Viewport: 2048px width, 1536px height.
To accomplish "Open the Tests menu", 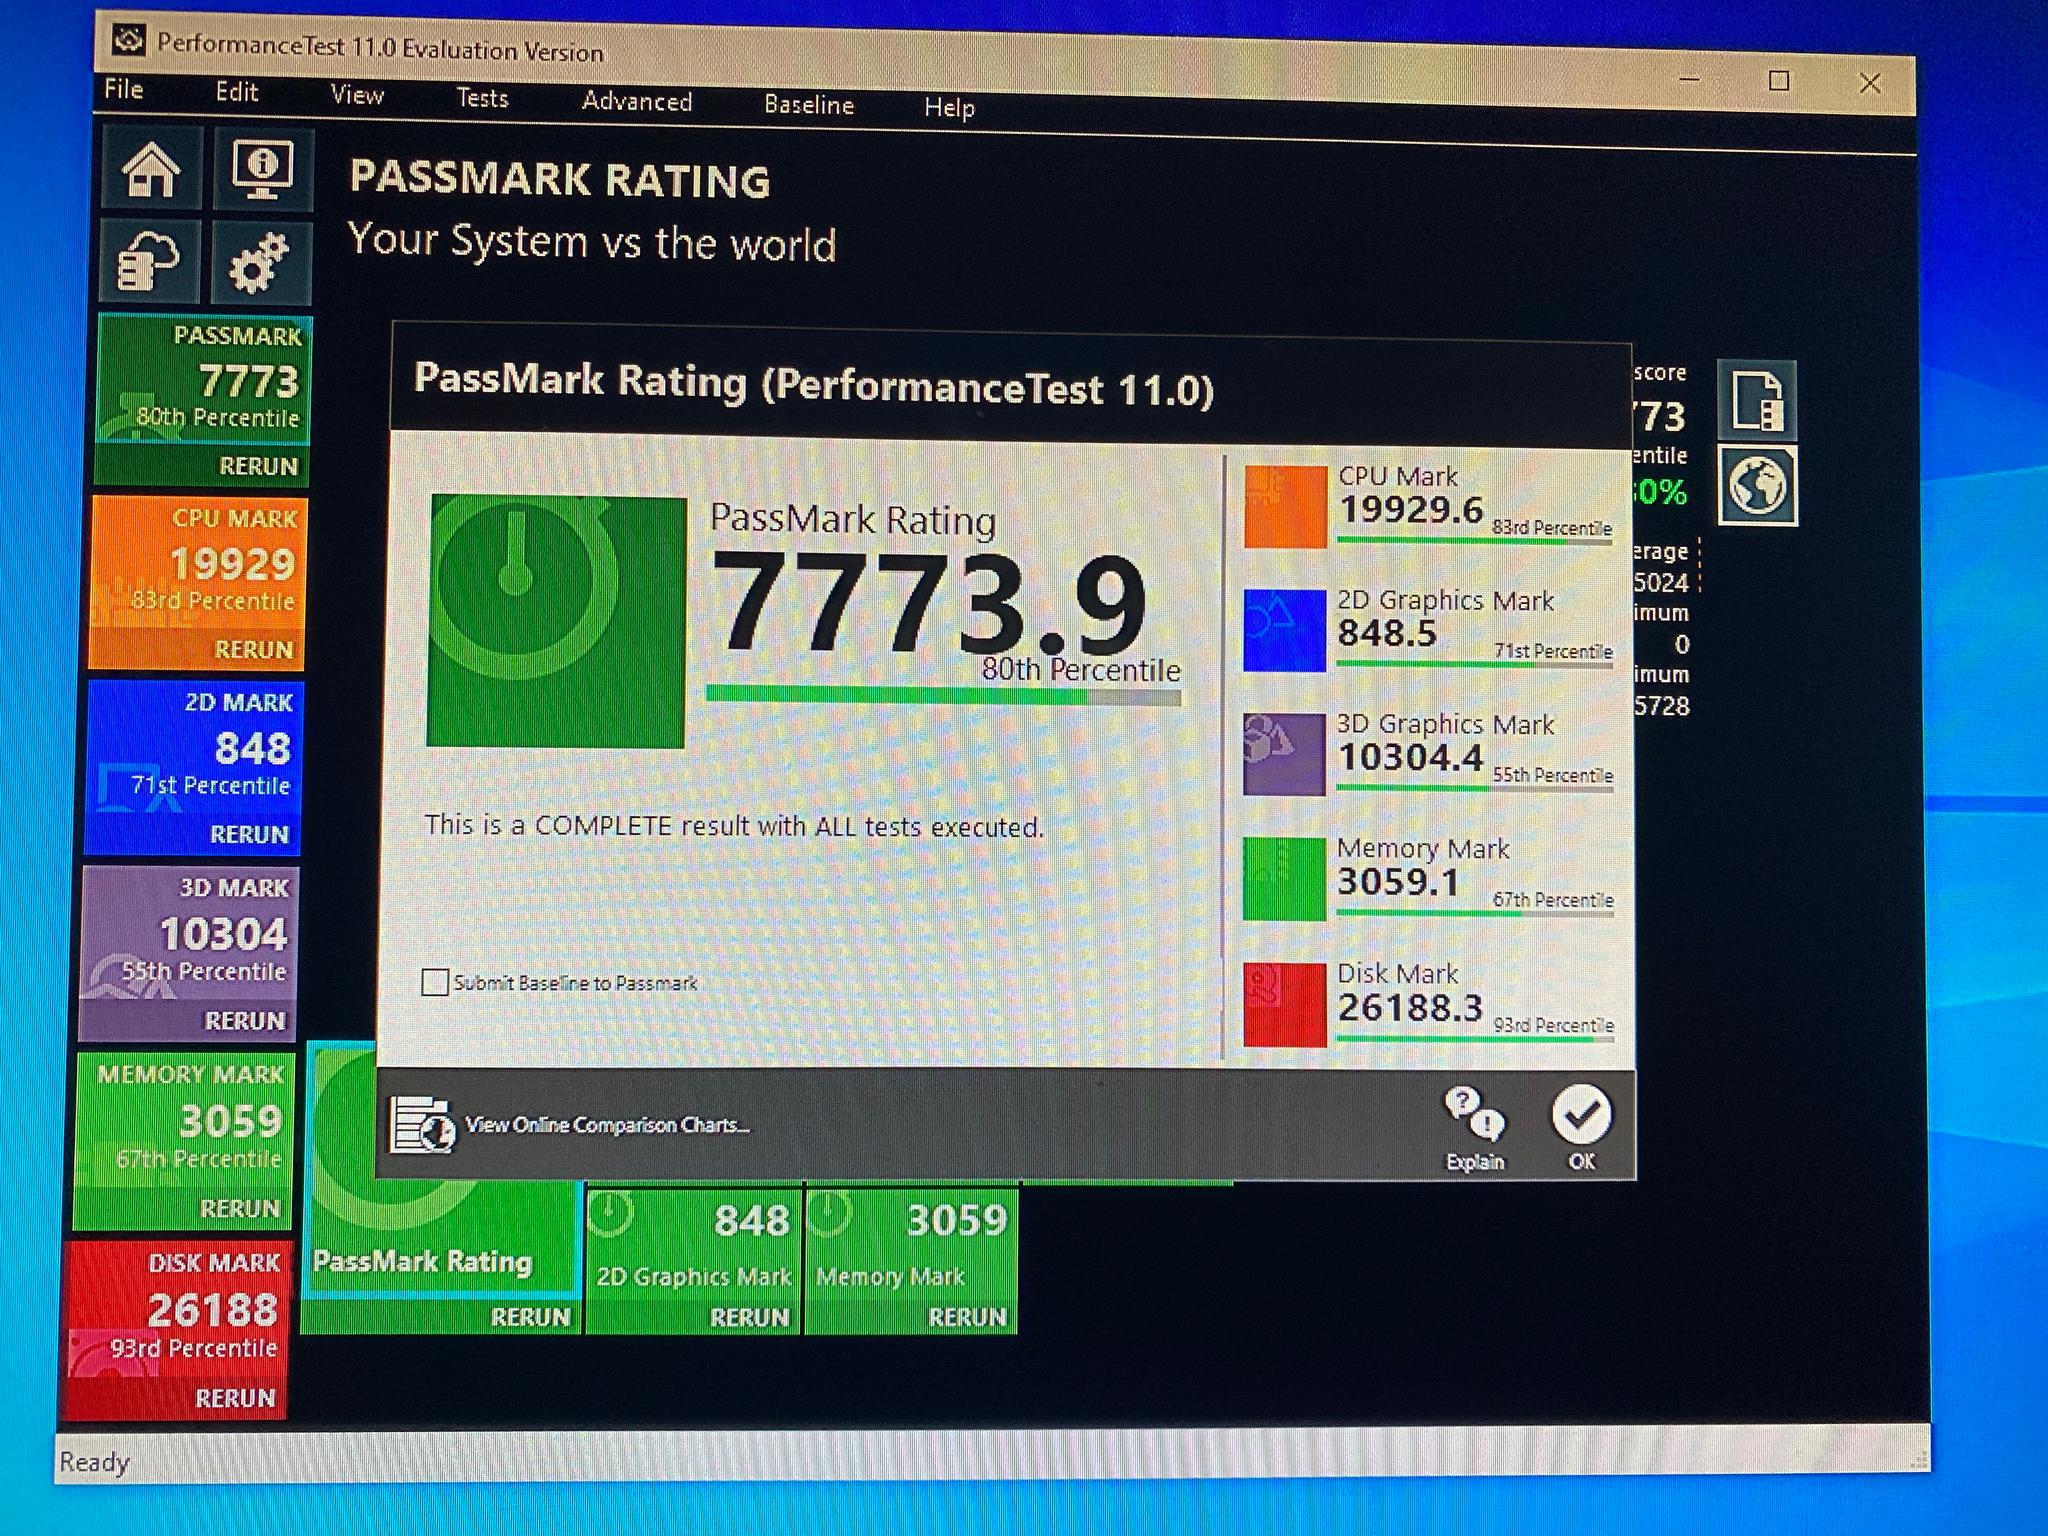I will coord(482,98).
